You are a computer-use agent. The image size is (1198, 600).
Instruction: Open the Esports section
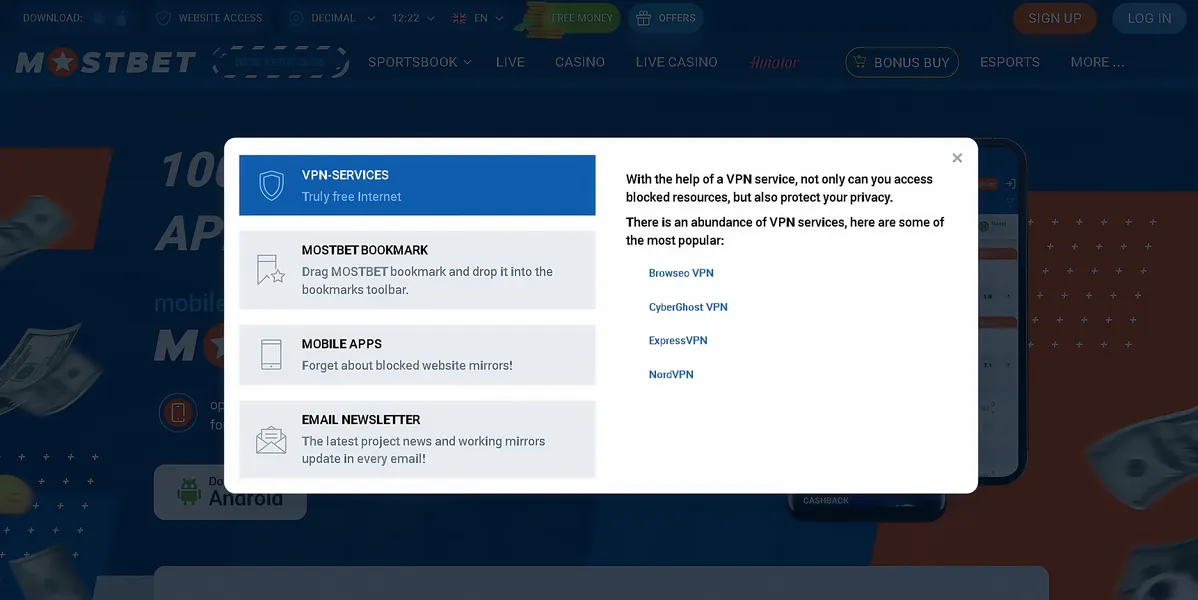(x=1009, y=62)
